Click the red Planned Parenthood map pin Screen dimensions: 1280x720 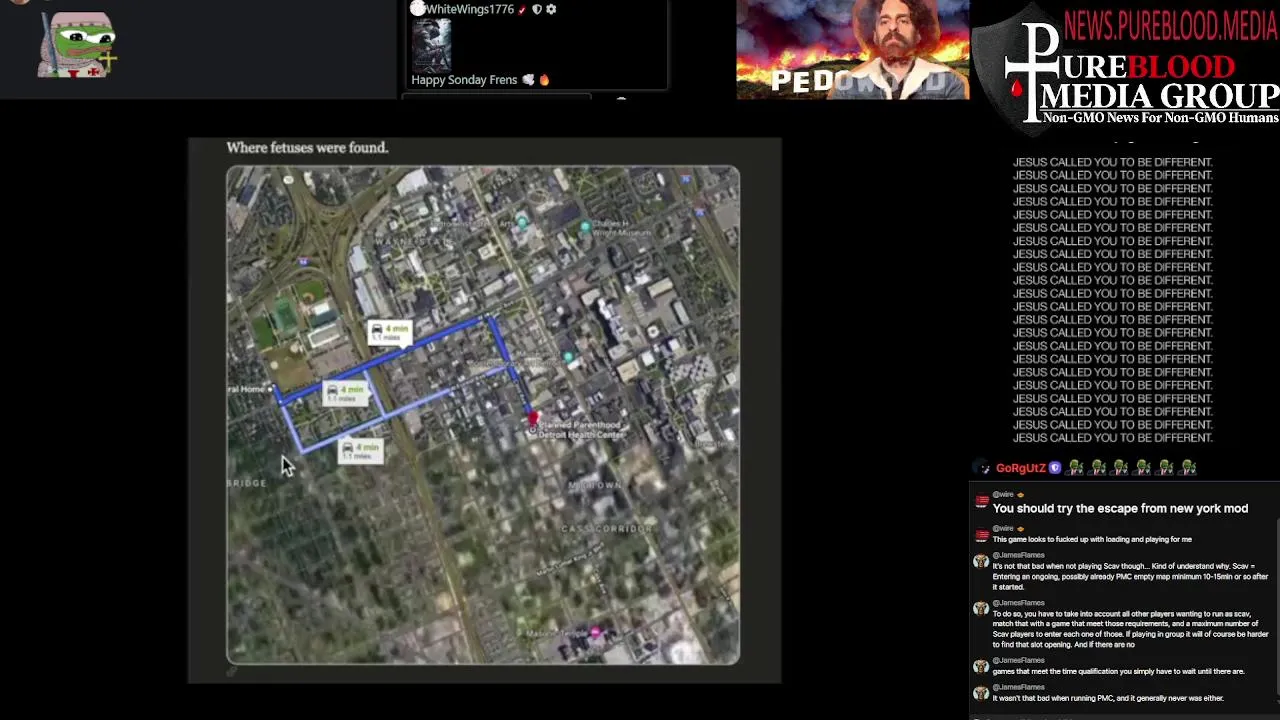tap(533, 418)
